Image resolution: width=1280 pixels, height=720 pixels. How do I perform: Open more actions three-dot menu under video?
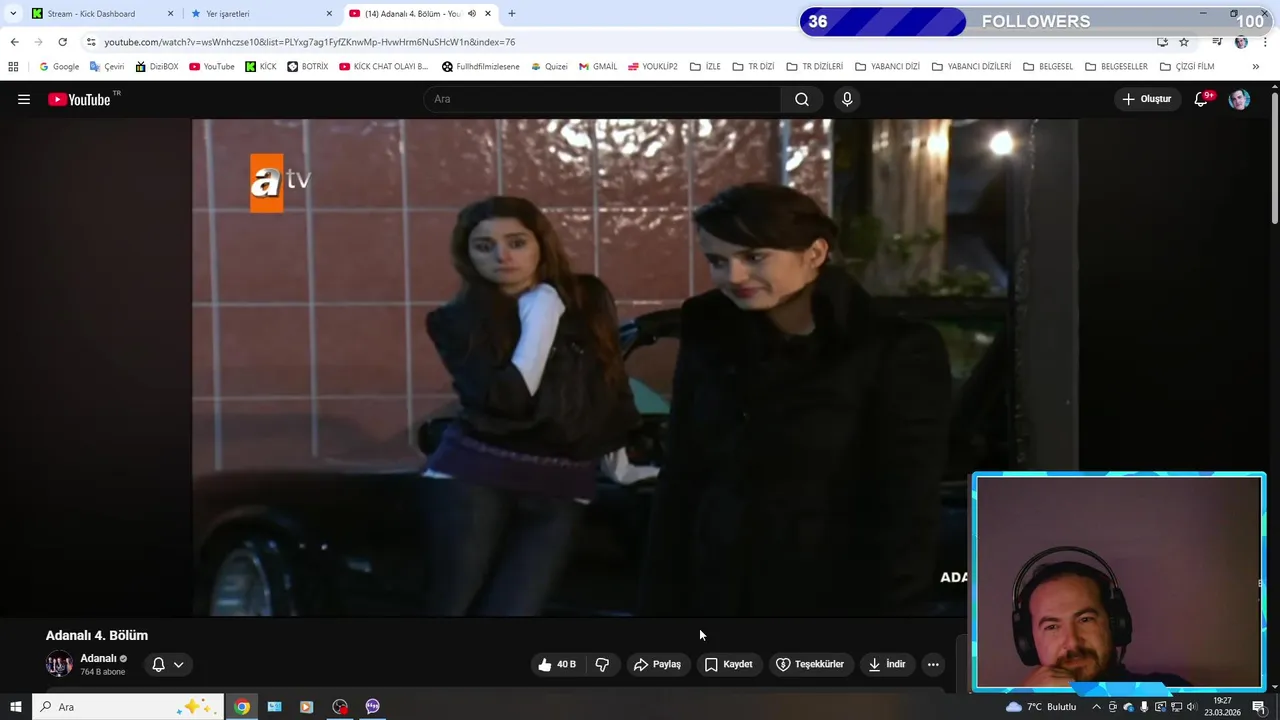point(933,664)
